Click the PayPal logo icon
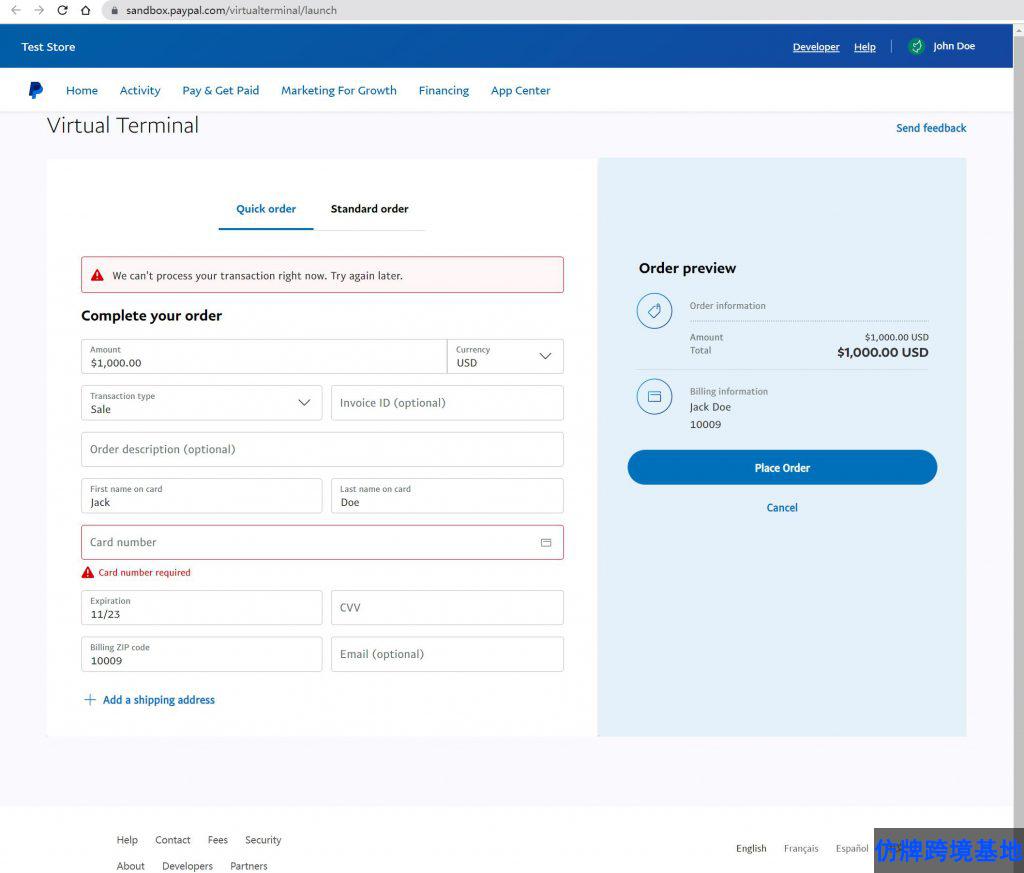Viewport: 1024px width, 873px height. click(36, 90)
